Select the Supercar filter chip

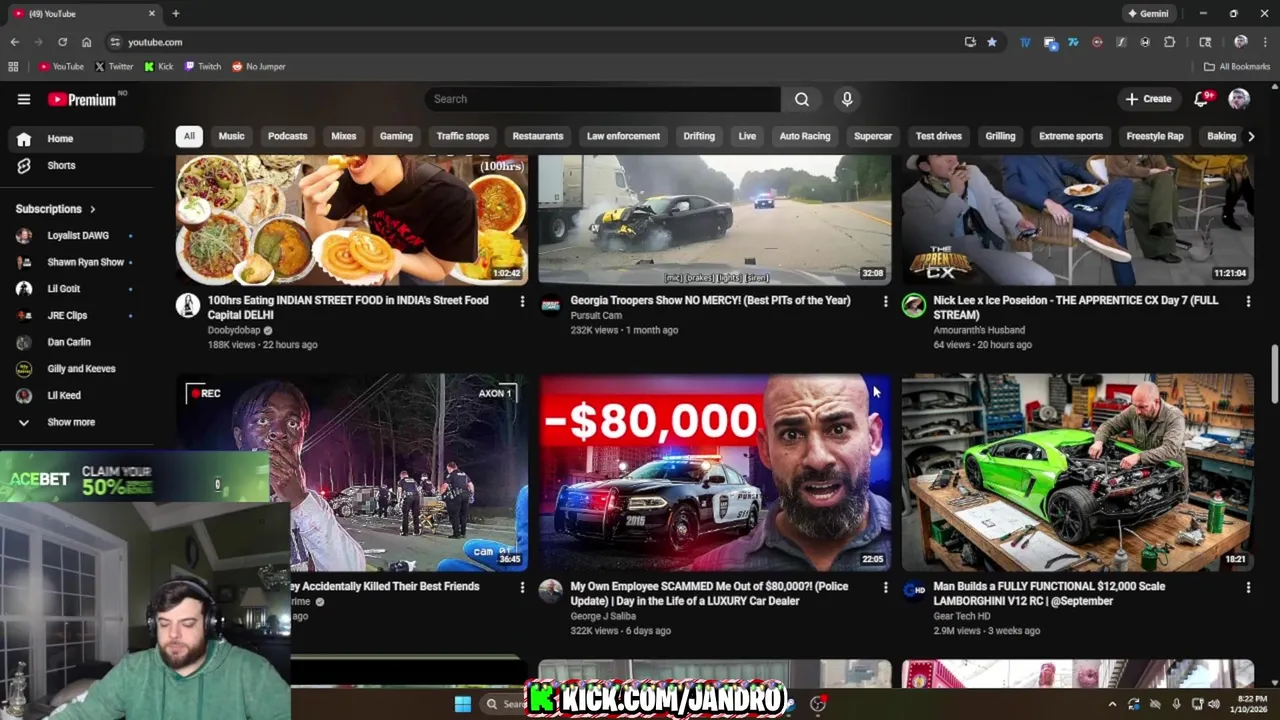coord(873,136)
